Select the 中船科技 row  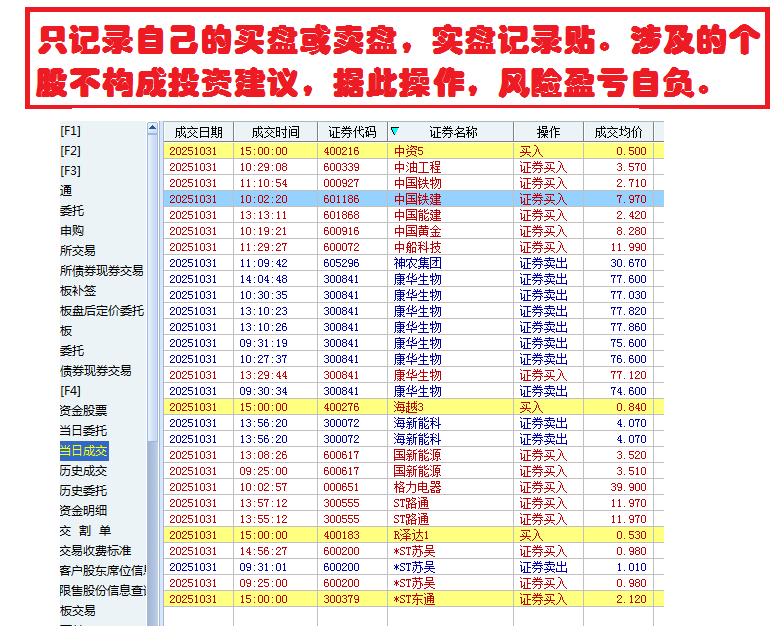coord(413,247)
